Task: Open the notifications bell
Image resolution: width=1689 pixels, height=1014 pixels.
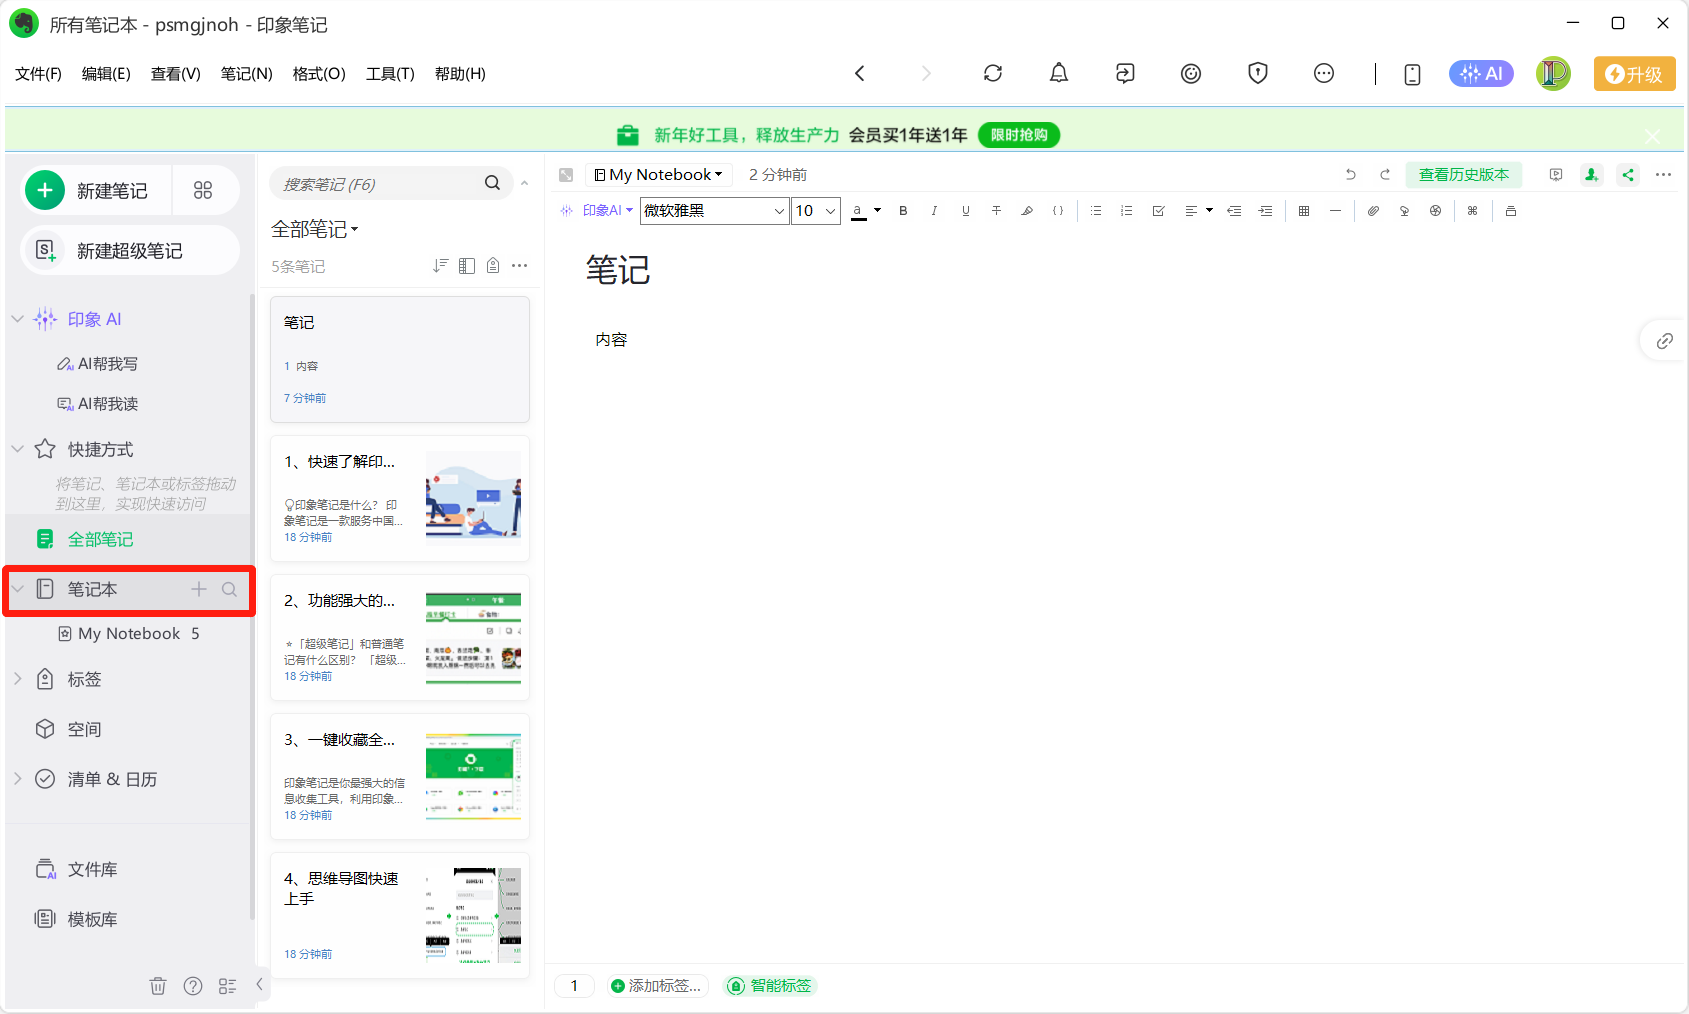Action: click(1059, 73)
